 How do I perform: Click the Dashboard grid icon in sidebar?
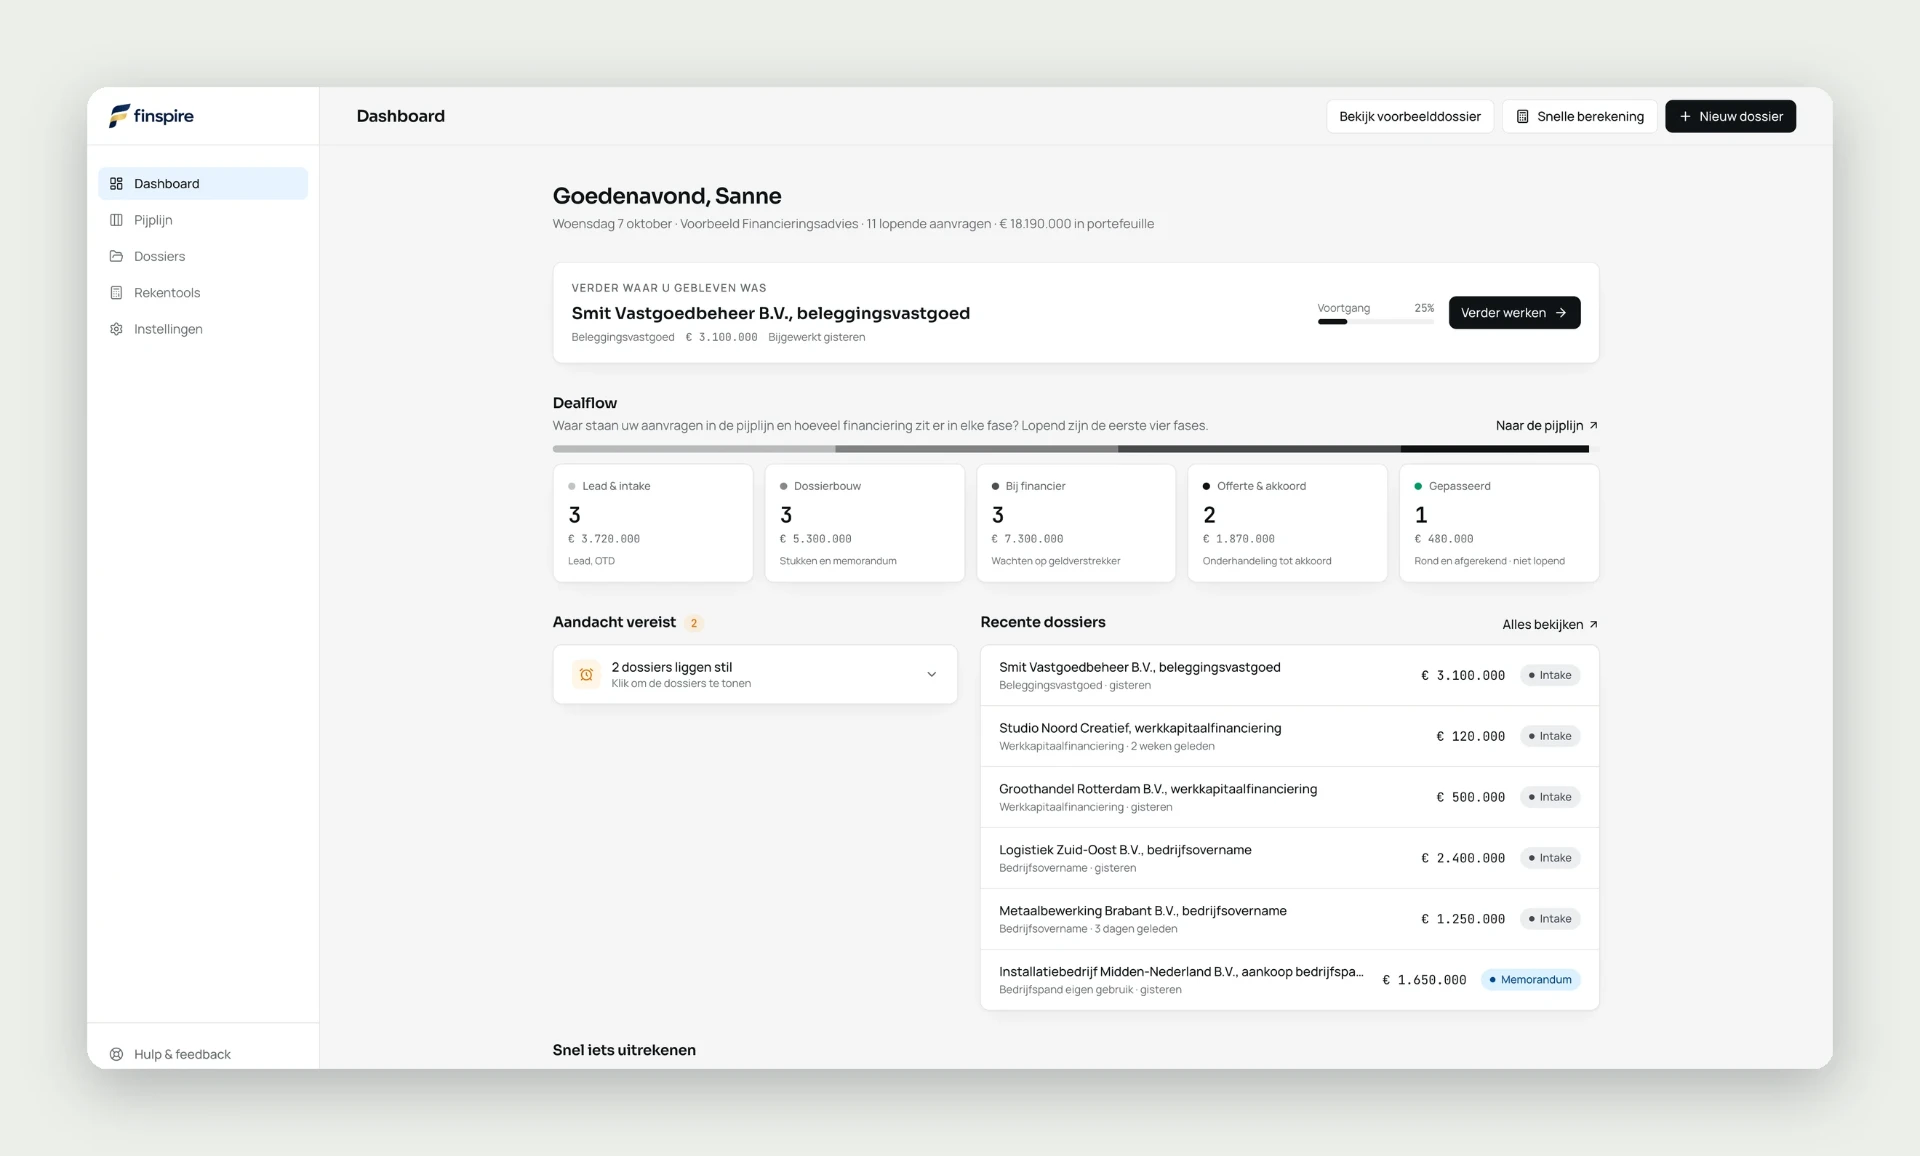(116, 183)
